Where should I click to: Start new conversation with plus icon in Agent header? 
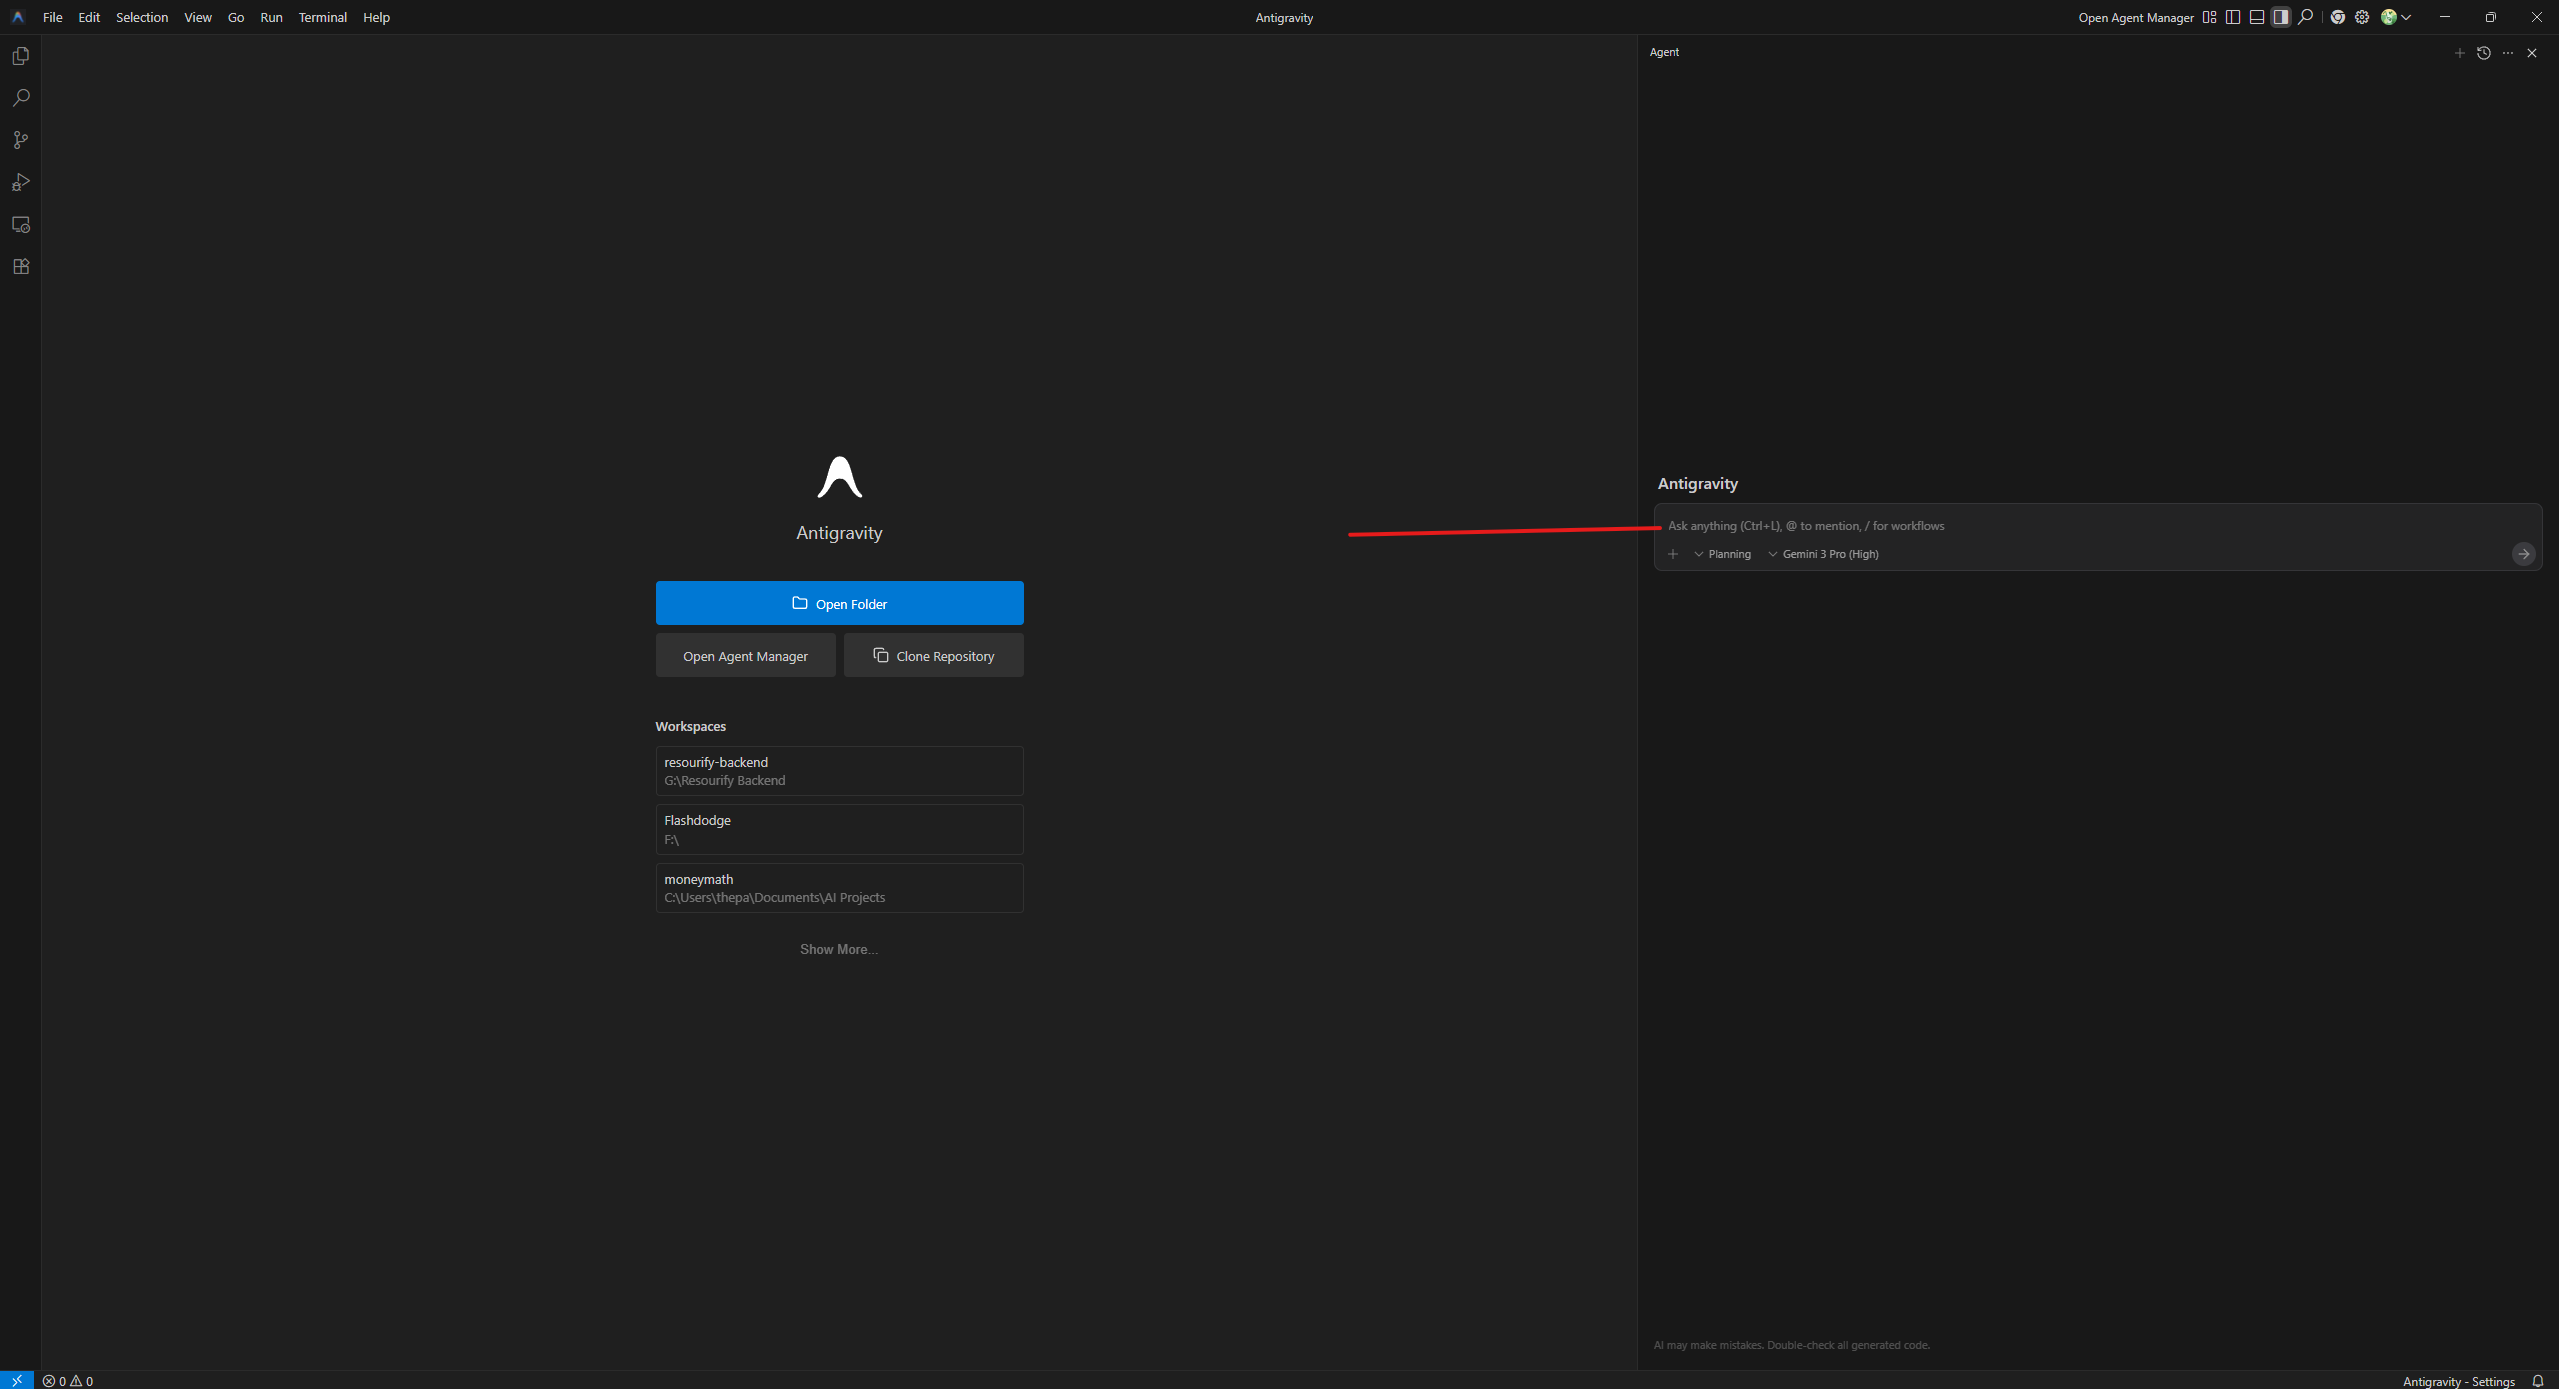pyautogui.click(x=2459, y=53)
